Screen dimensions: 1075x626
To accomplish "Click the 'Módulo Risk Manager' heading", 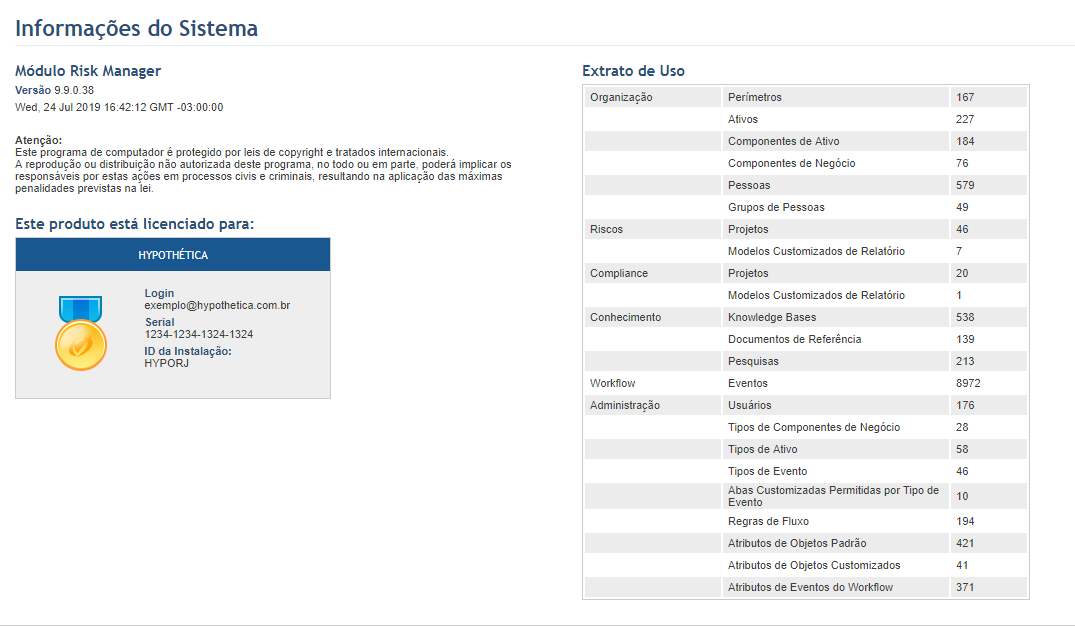I will [x=88, y=71].
